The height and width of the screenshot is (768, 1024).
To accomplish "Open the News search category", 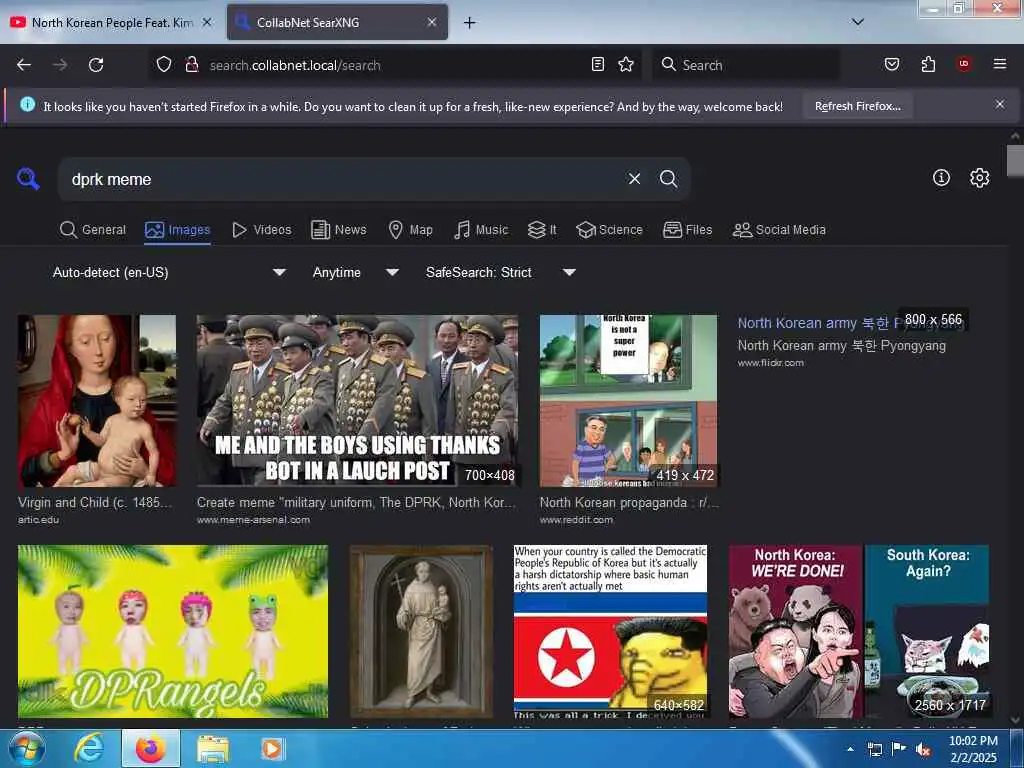I will click(x=339, y=230).
